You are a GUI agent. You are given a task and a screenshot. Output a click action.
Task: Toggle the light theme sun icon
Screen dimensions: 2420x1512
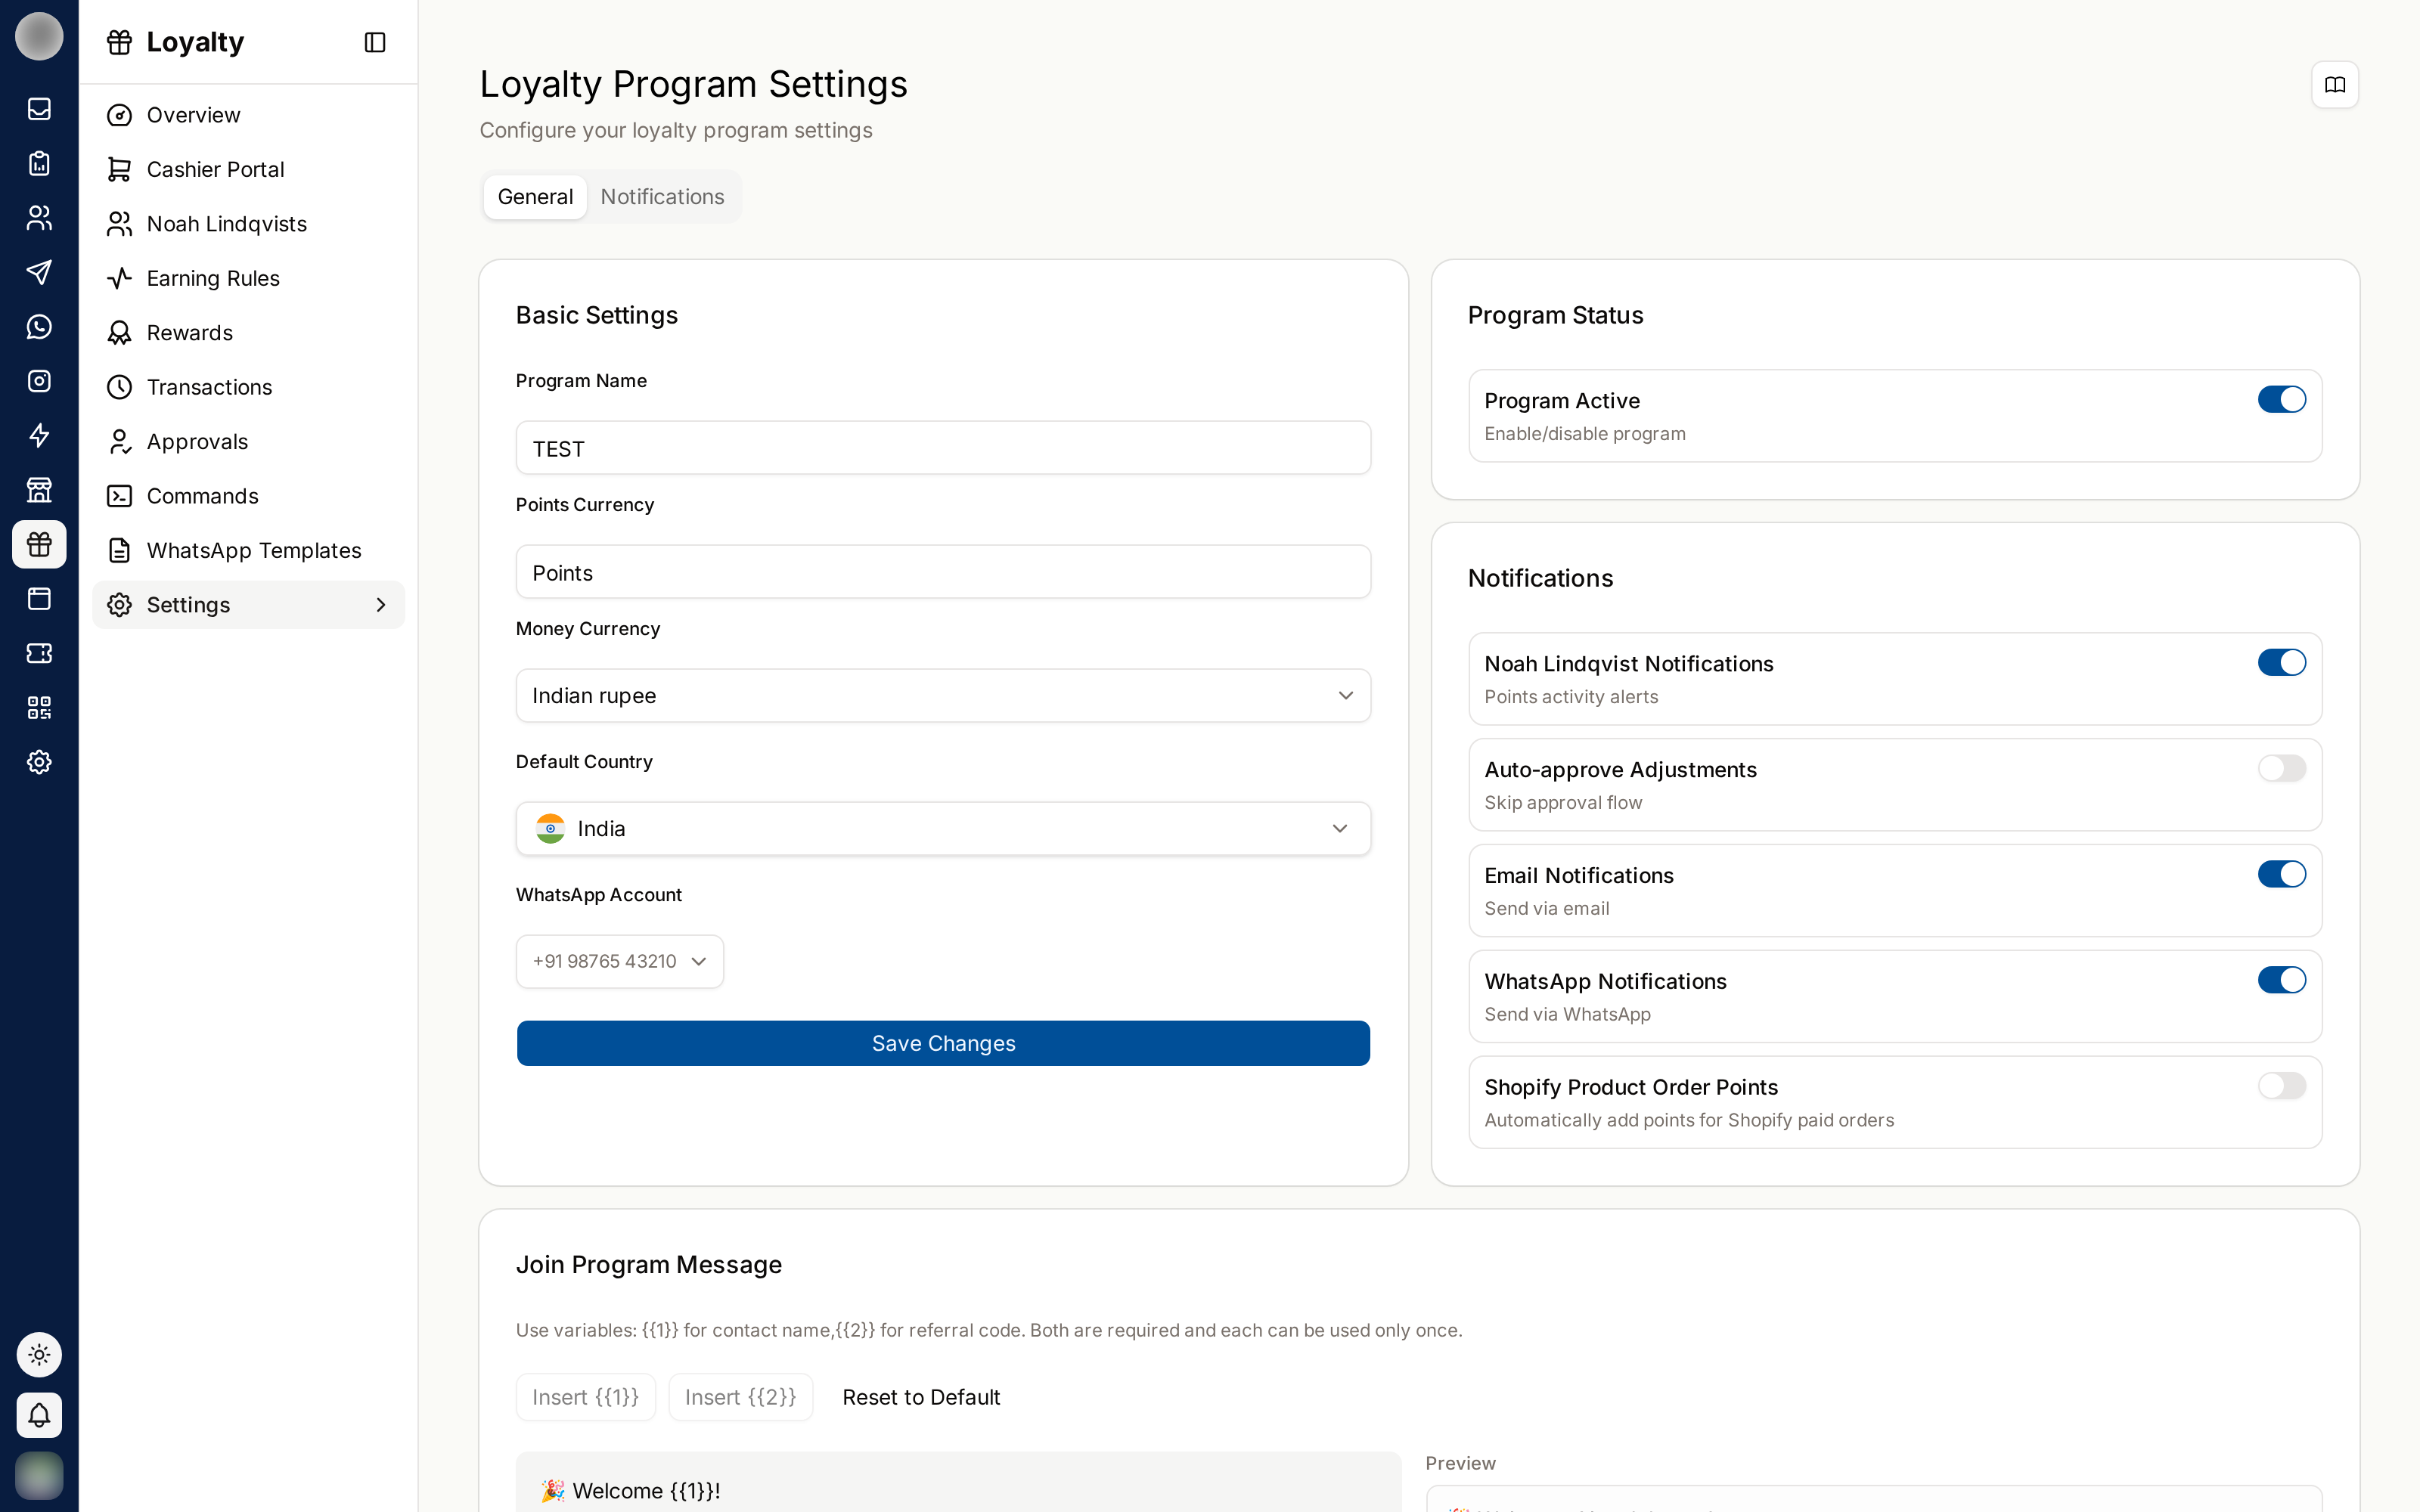click(x=39, y=1355)
